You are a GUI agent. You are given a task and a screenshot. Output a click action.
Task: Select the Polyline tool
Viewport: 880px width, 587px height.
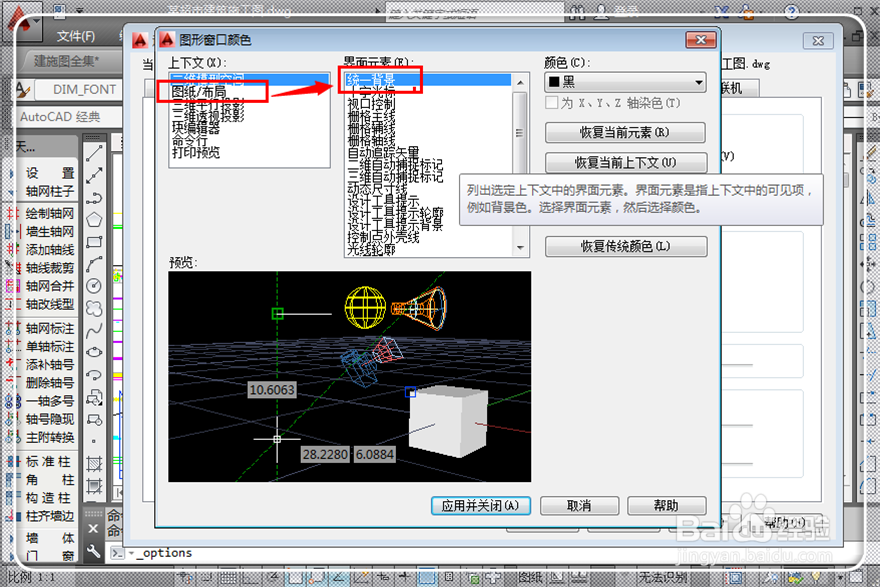(x=94, y=198)
